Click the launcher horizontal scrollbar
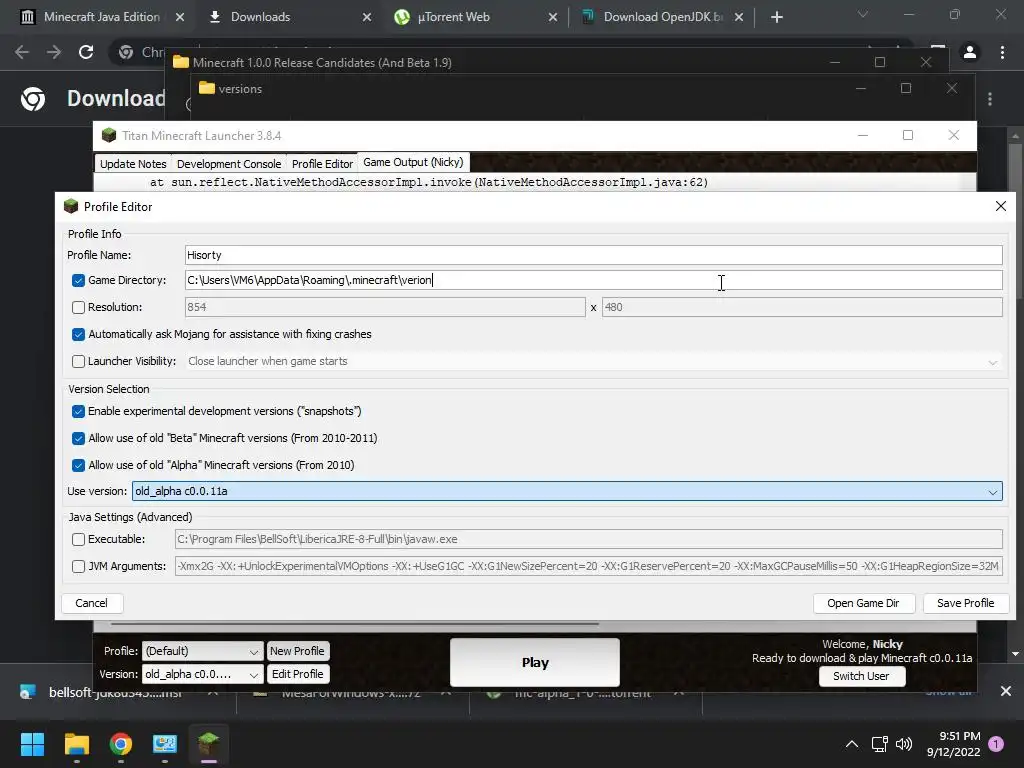 click(x=355, y=624)
